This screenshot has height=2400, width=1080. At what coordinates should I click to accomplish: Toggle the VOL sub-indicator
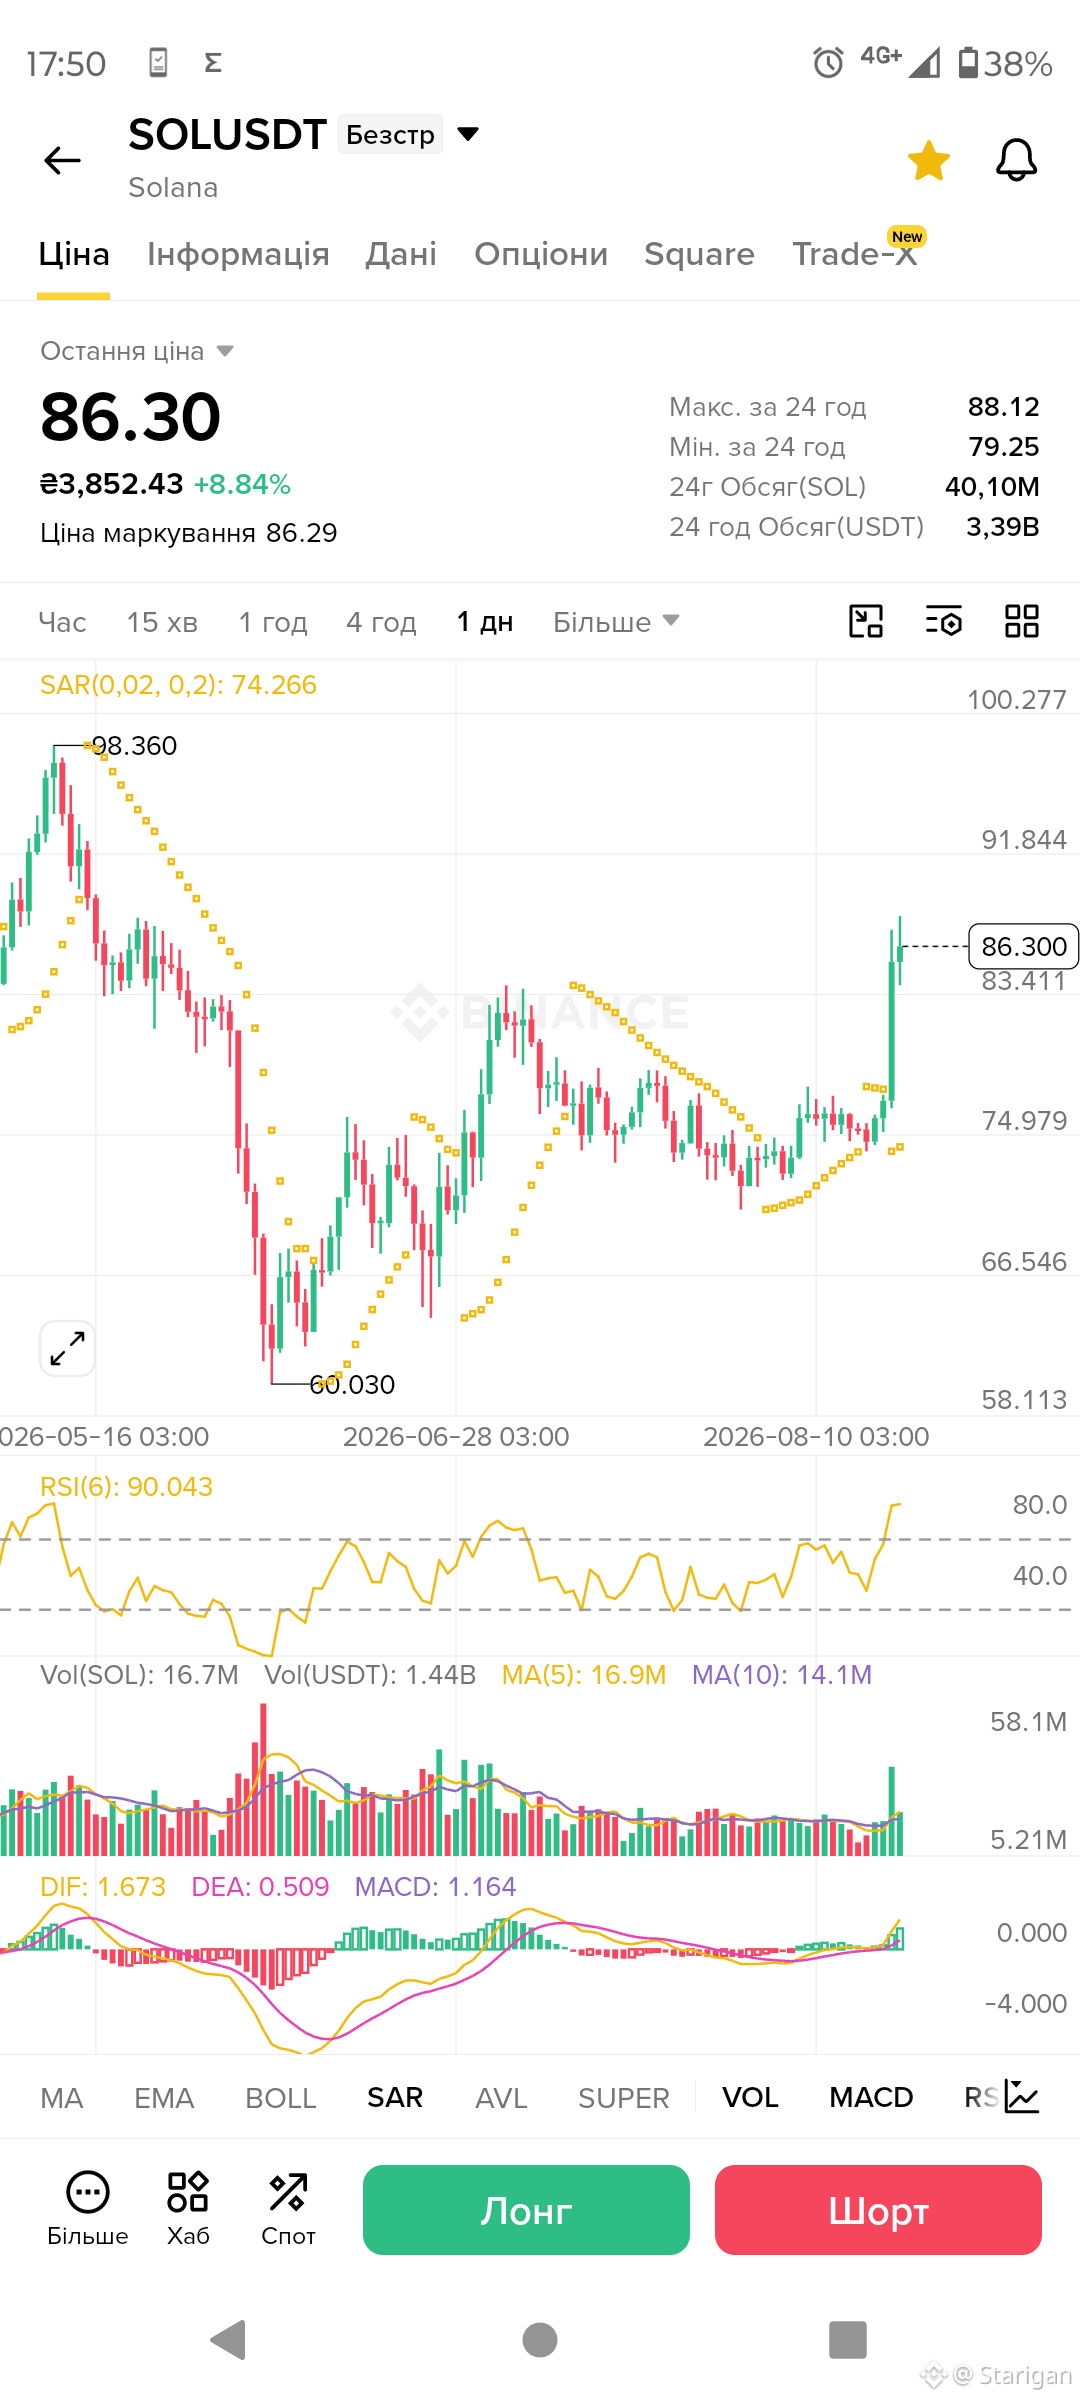[x=750, y=2098]
